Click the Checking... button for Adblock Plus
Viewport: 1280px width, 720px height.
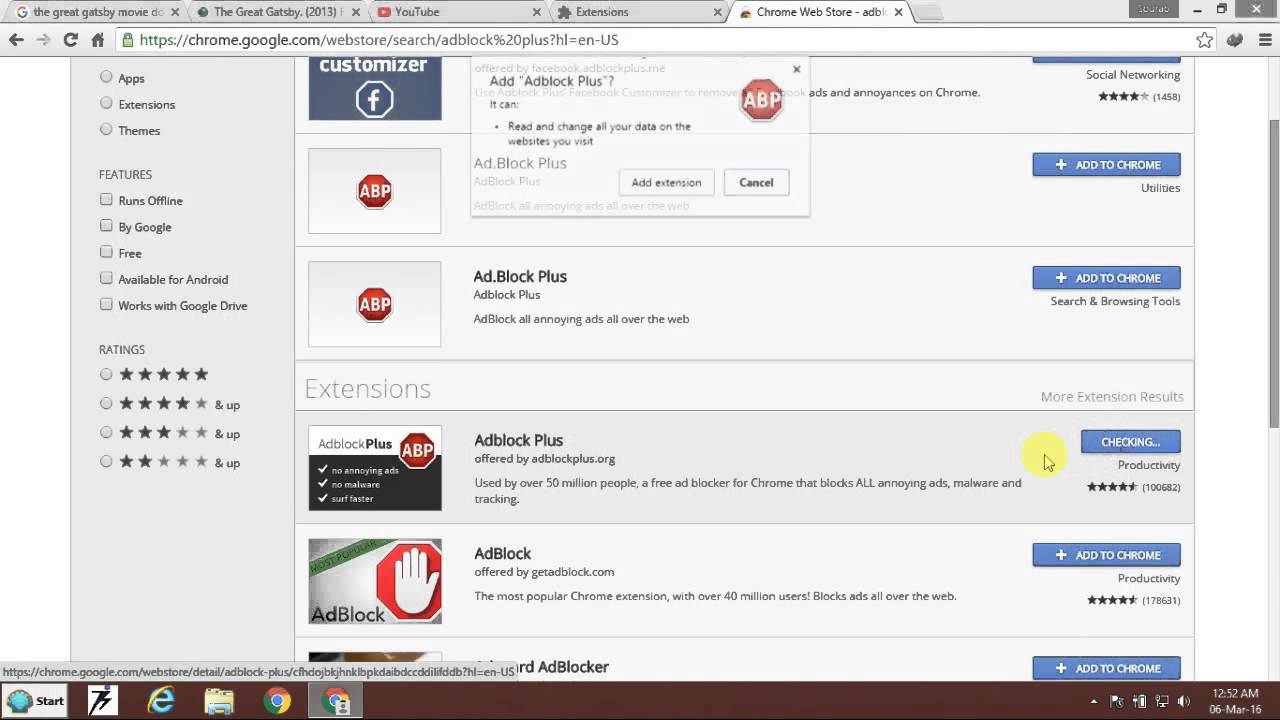coord(1130,441)
